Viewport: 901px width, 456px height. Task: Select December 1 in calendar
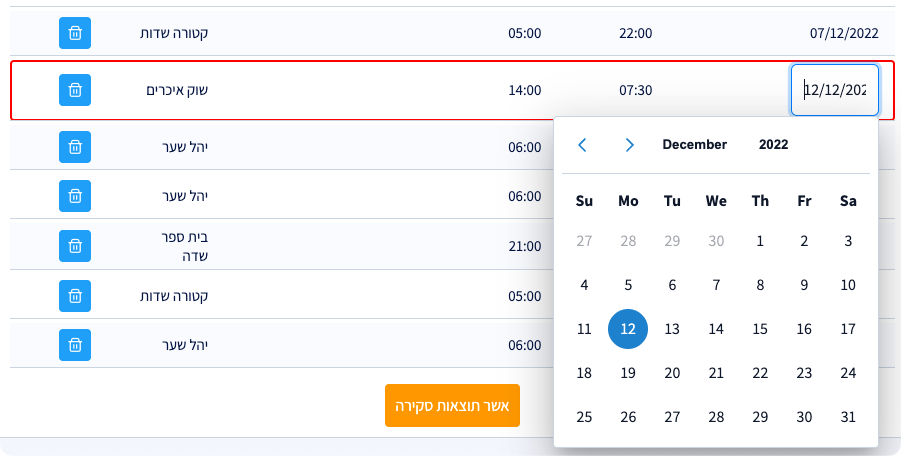(760, 241)
